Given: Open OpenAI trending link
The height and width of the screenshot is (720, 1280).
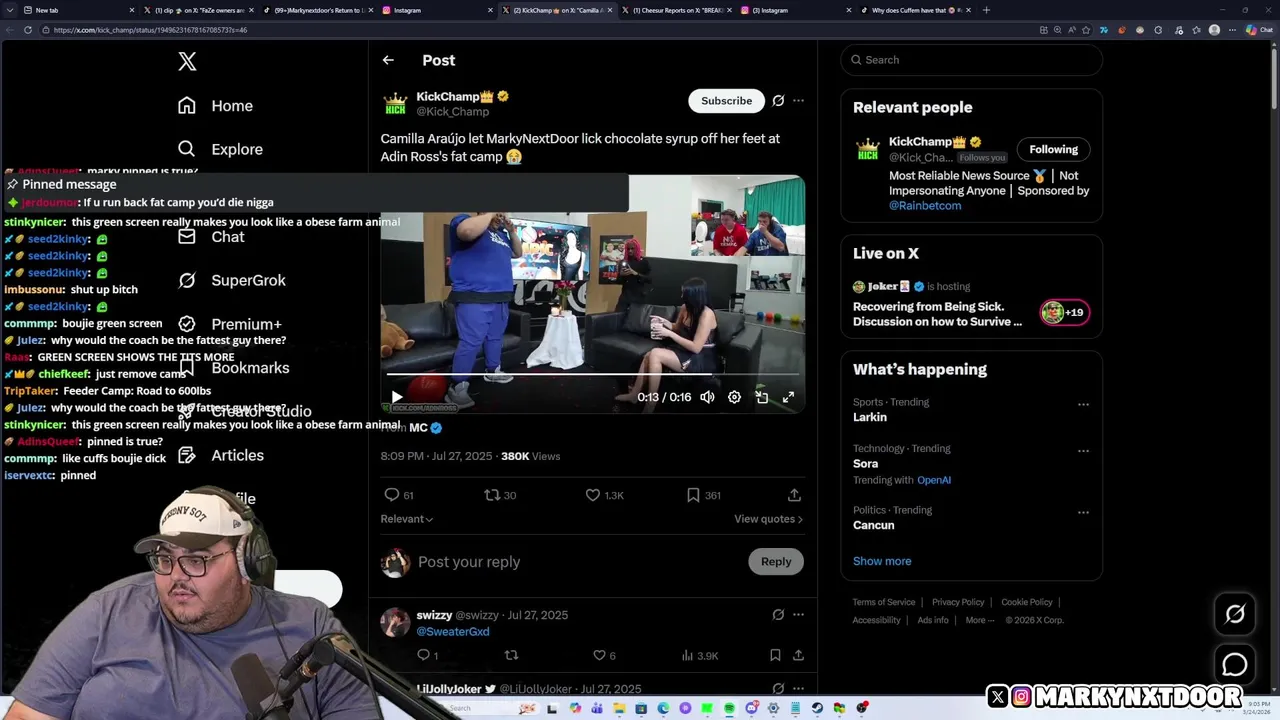Looking at the screenshot, I should click(934, 480).
